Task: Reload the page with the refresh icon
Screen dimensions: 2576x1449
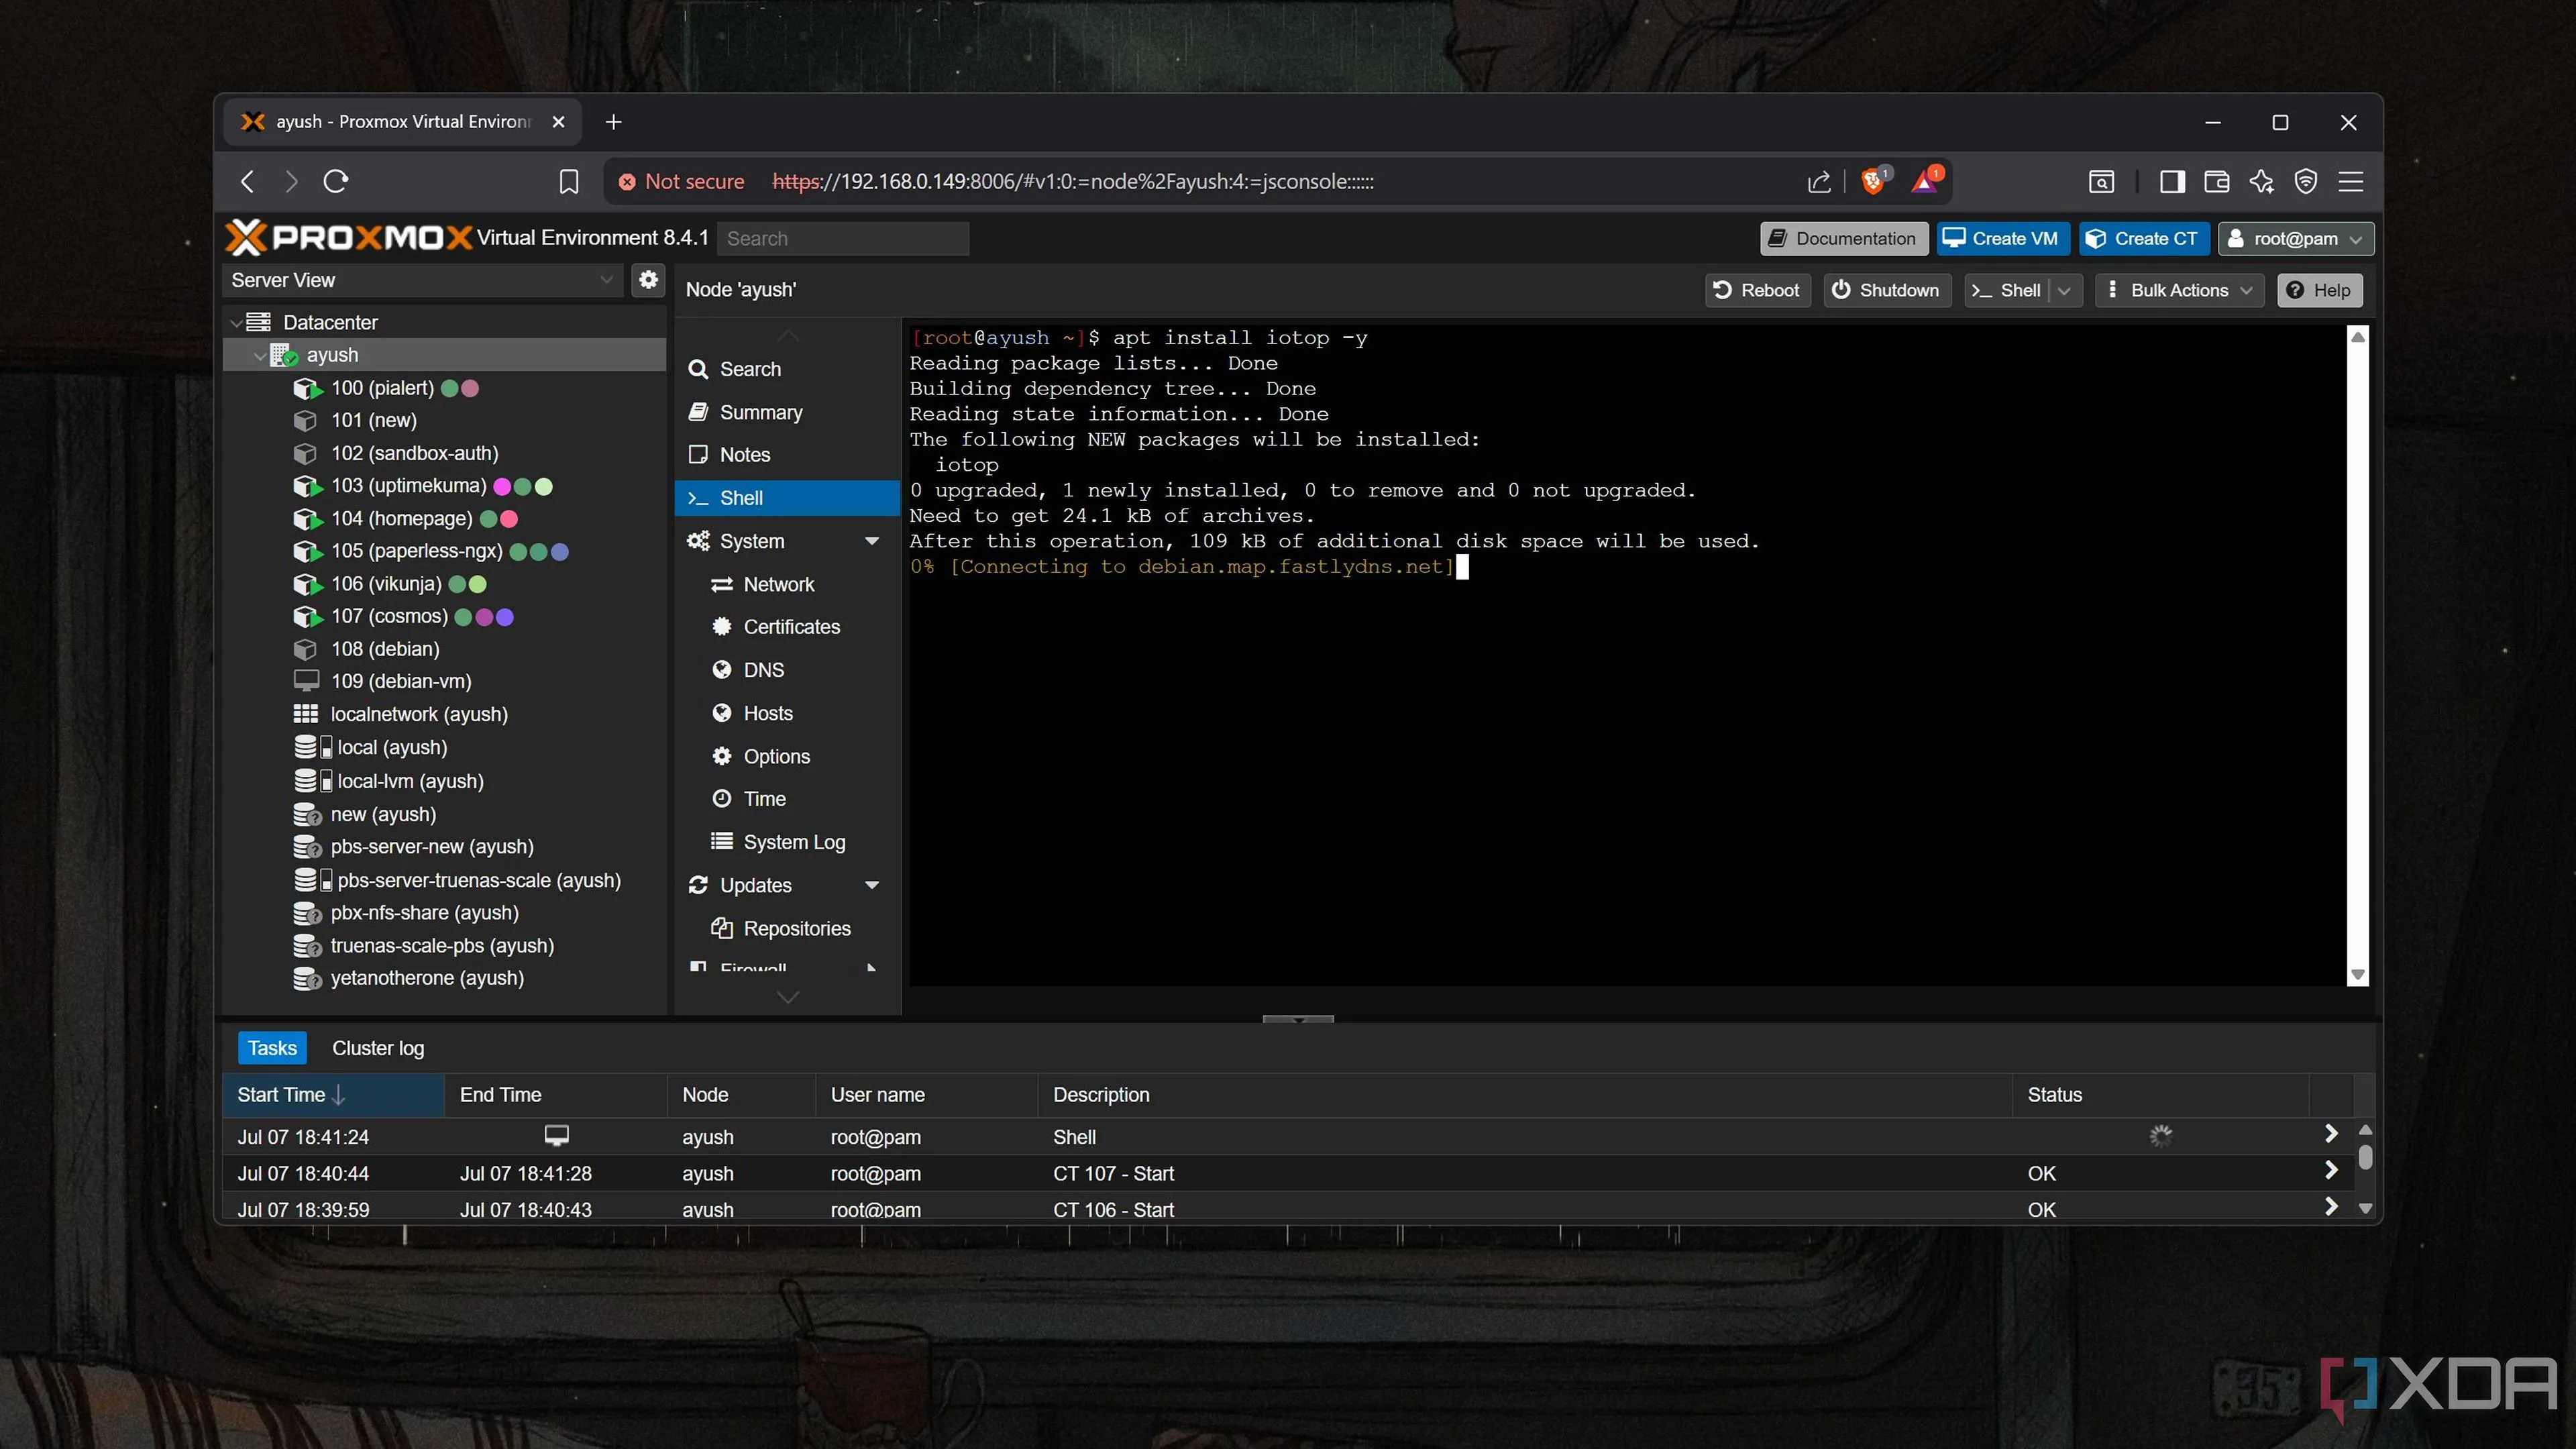Action: pyautogui.click(x=336, y=181)
